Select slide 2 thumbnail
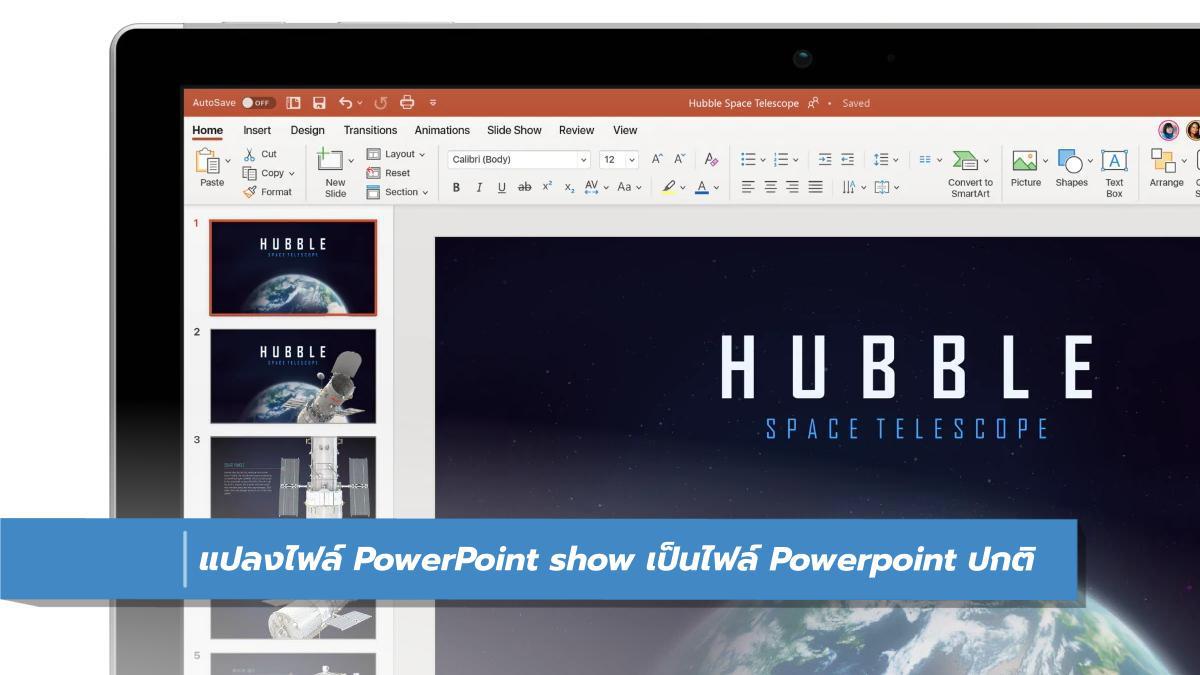This screenshot has width=1200, height=675. pos(293,376)
